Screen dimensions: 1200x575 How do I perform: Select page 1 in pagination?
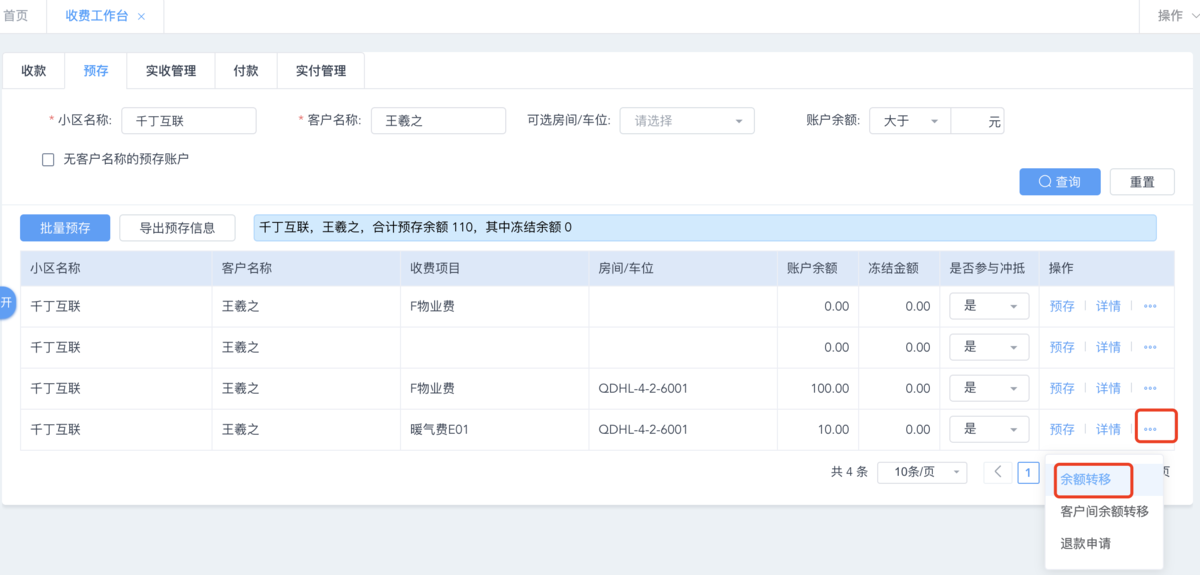pyautogui.click(x=1028, y=472)
